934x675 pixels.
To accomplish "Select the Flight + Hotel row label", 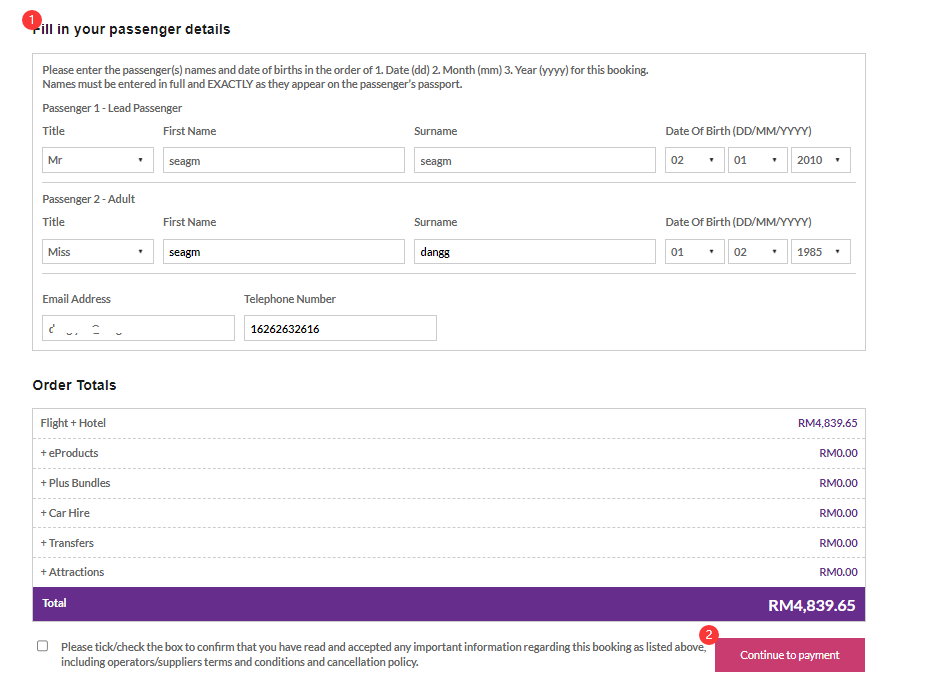I will [73, 423].
